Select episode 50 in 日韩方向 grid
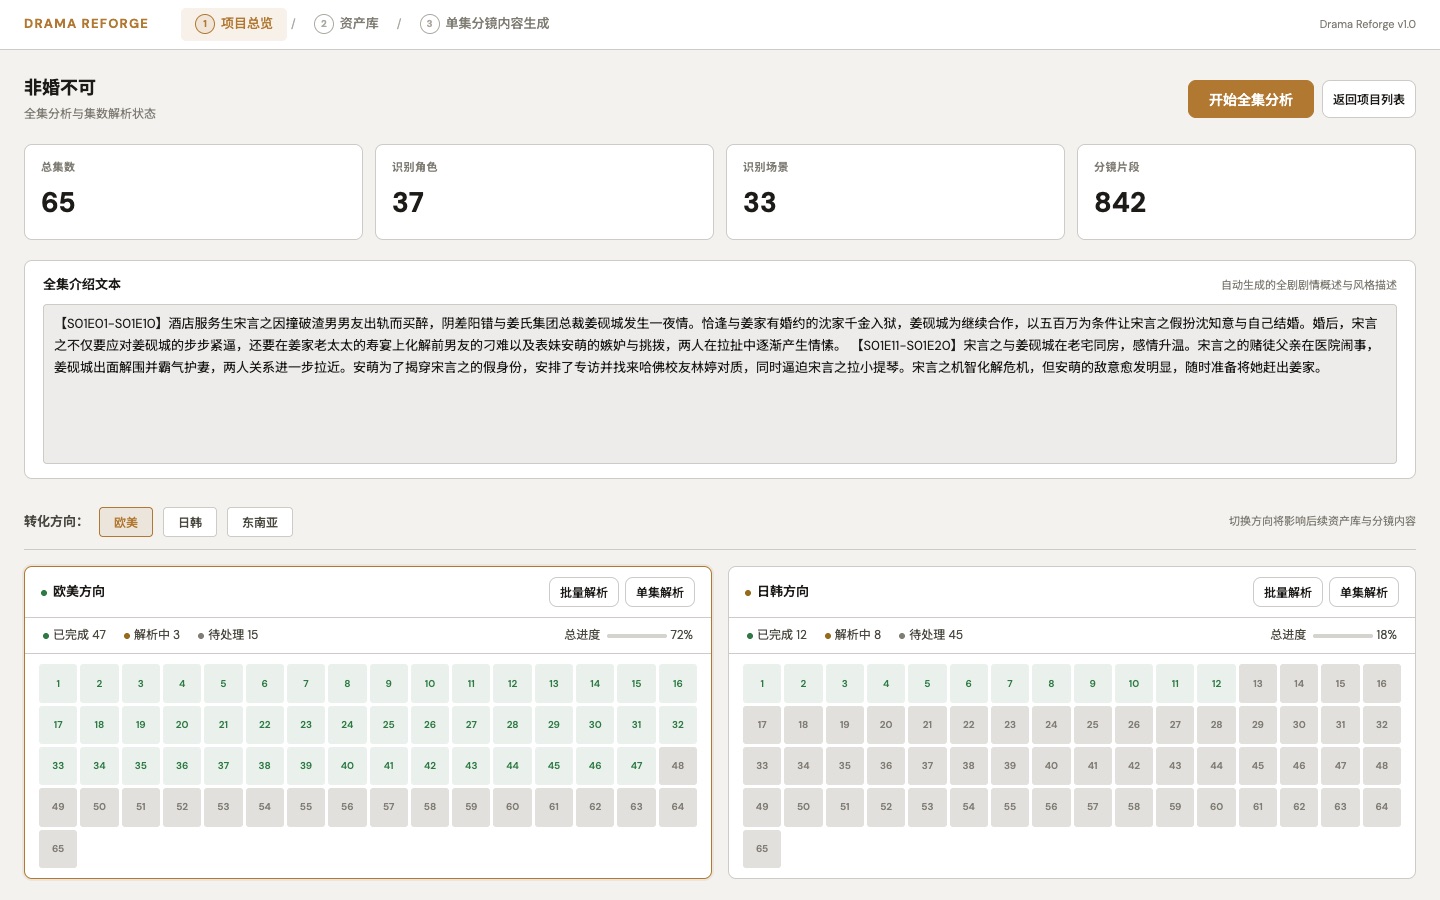Viewport: 1440px width, 900px height. point(803,807)
